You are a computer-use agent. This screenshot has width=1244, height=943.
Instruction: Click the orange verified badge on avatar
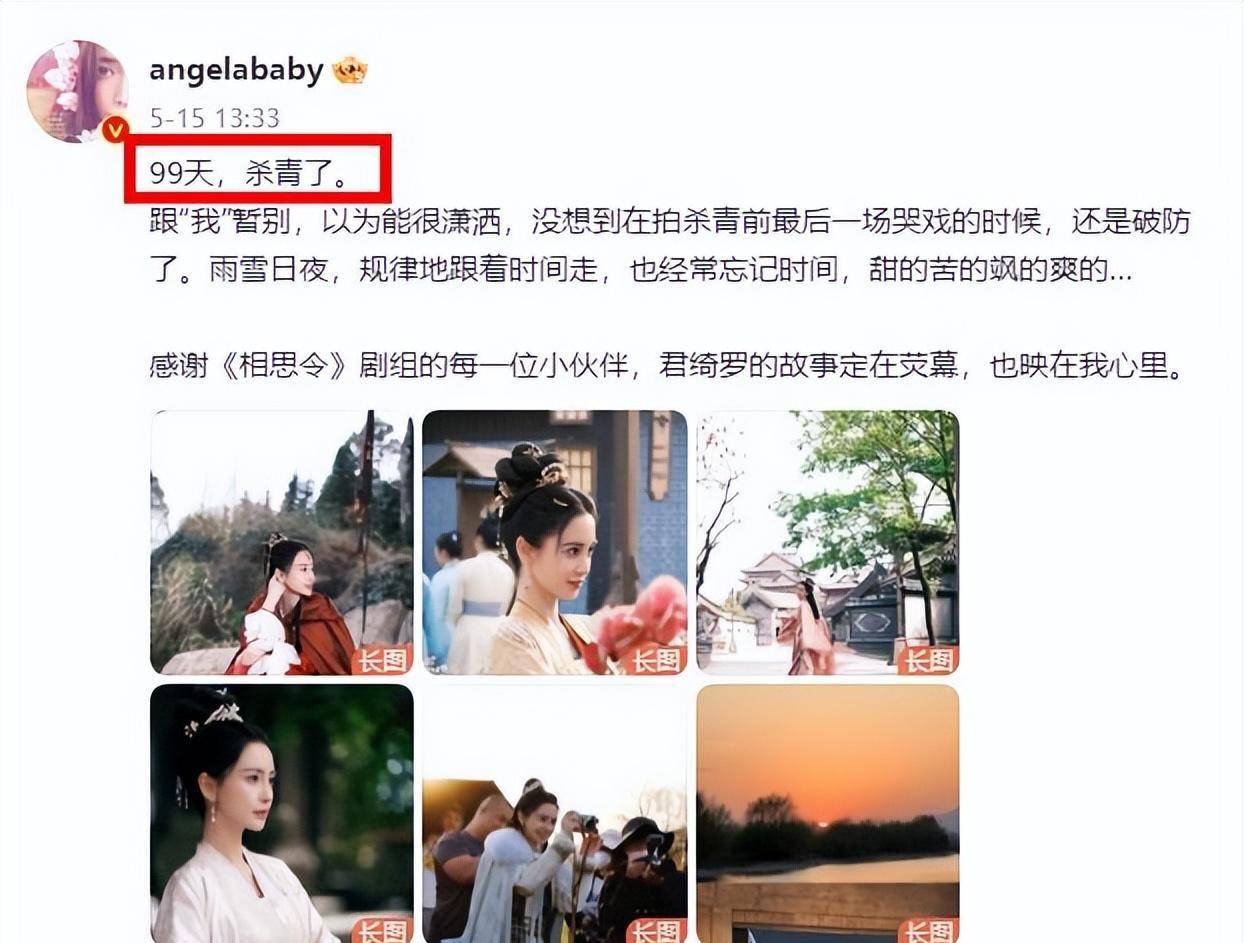116,130
